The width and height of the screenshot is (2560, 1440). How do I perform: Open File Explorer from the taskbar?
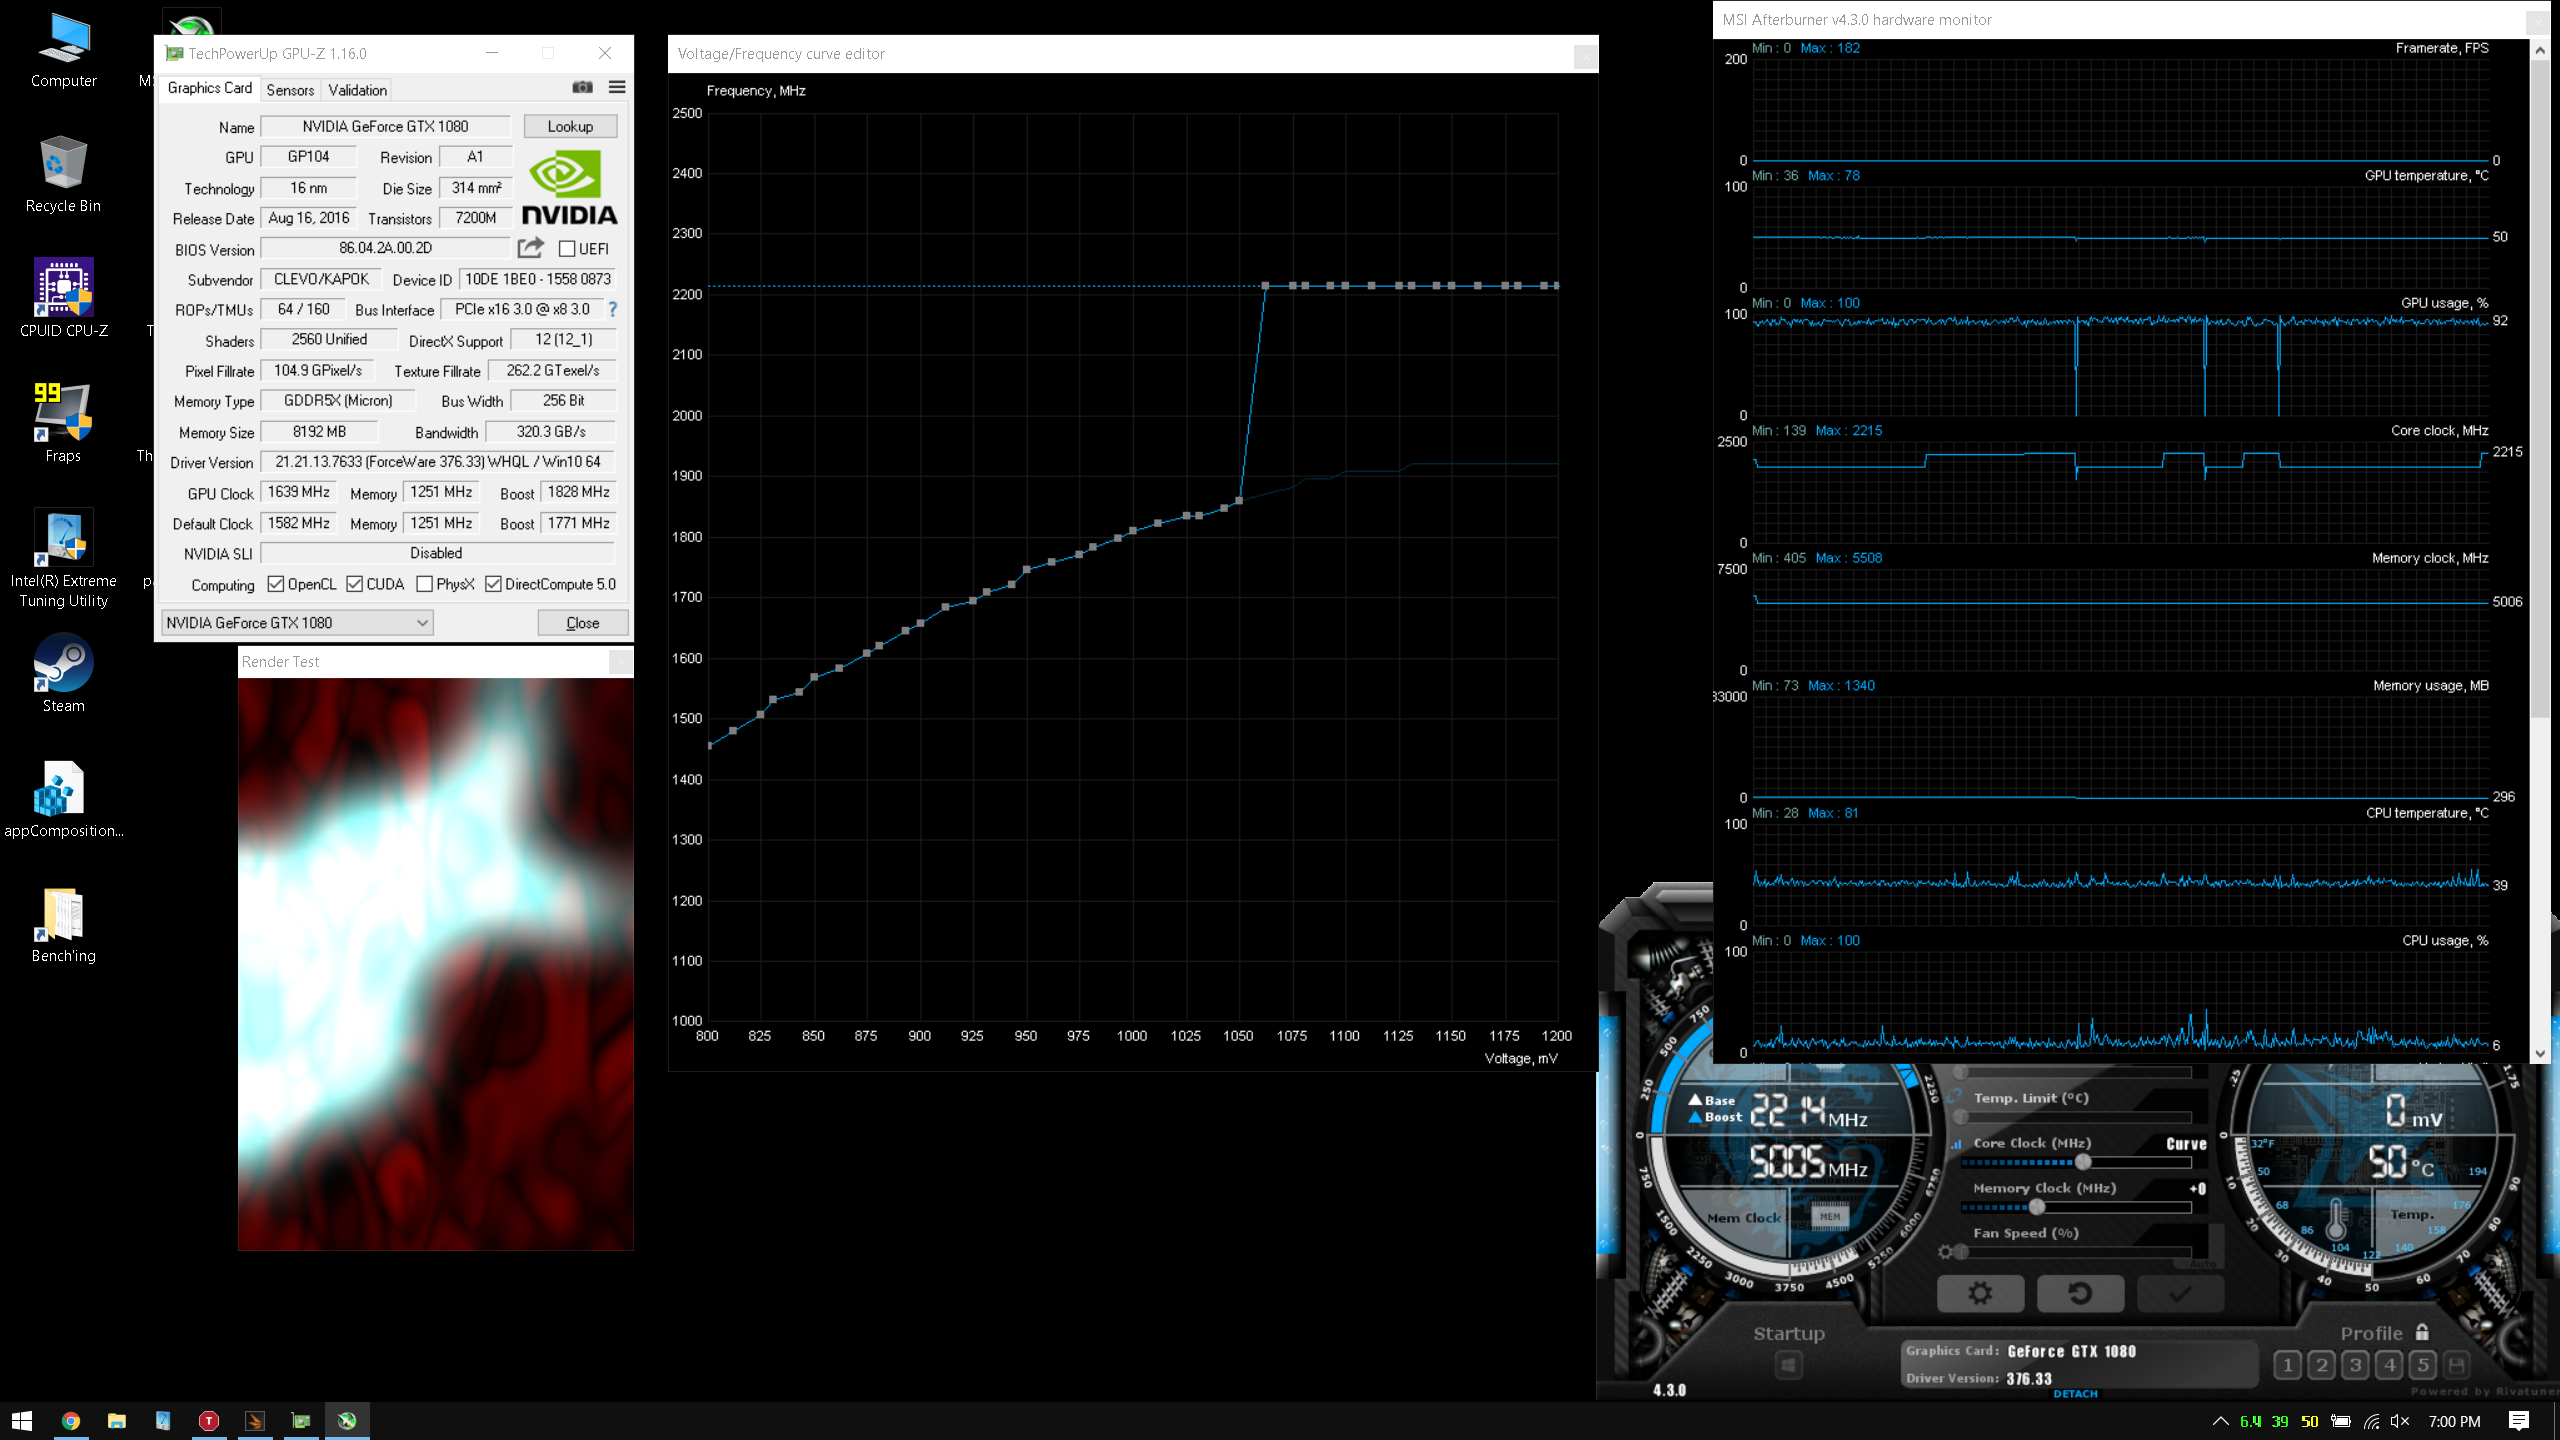click(x=117, y=1421)
